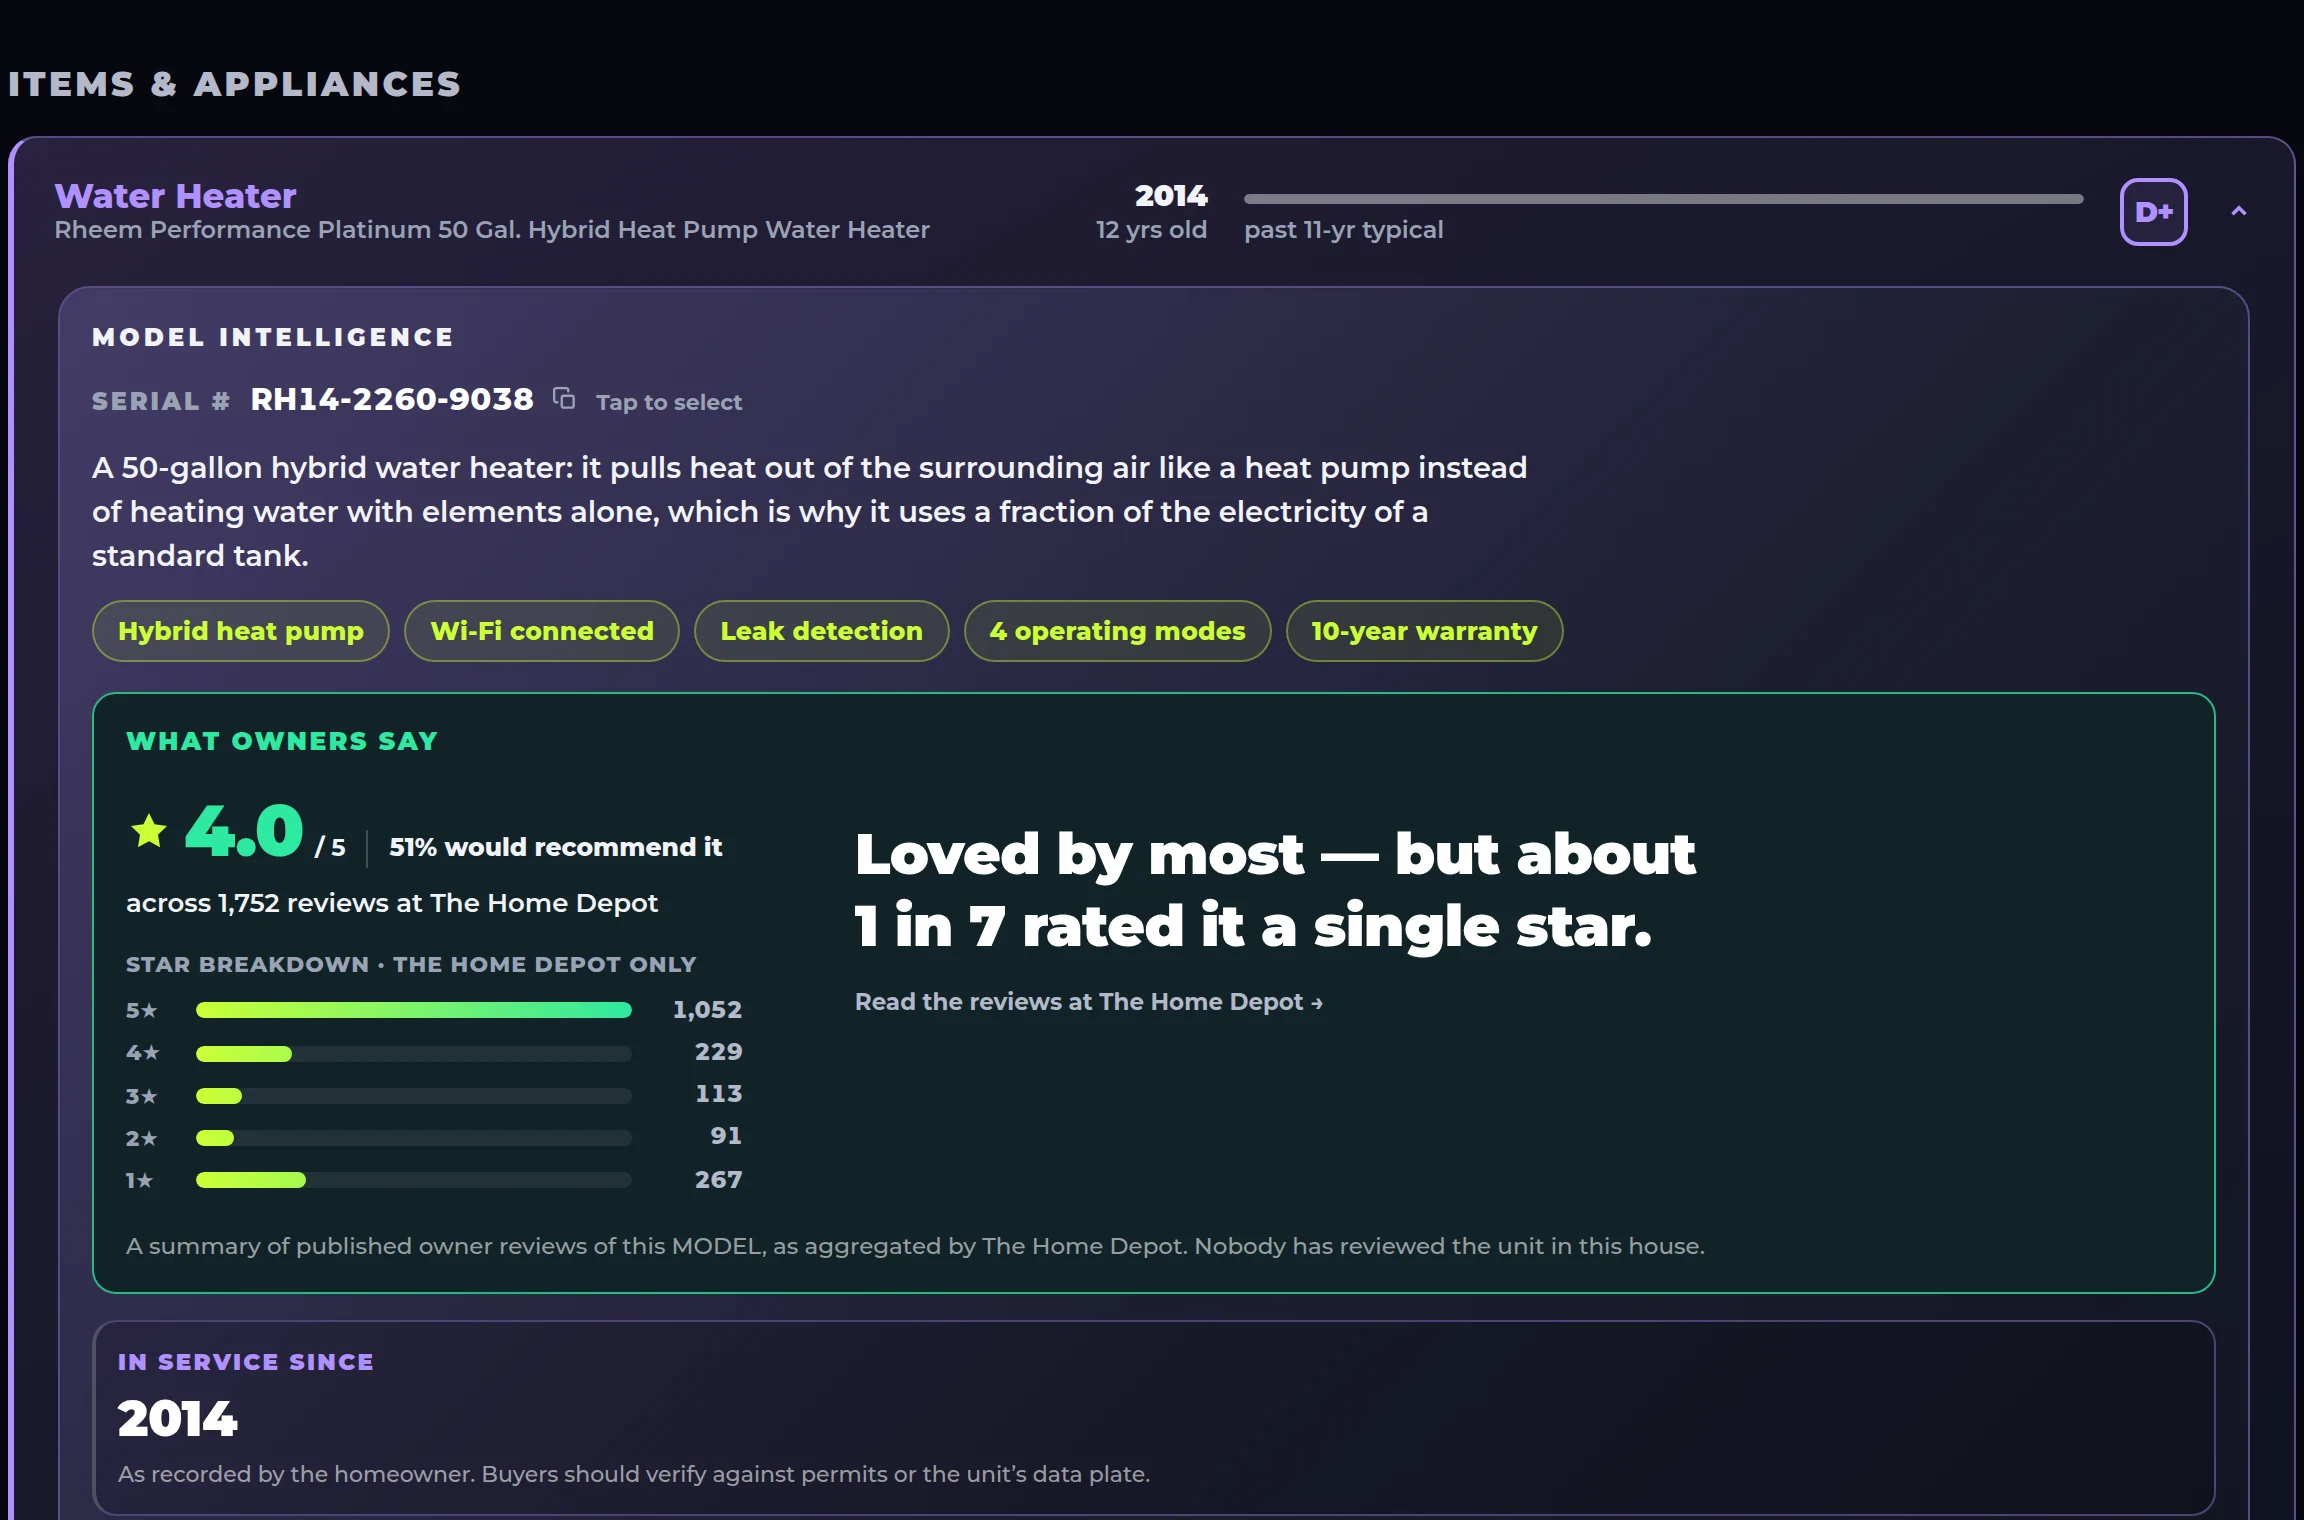Screen dimensions: 2304x1520
Task: Click the In Service Since 2014 card
Action: (1153, 1417)
